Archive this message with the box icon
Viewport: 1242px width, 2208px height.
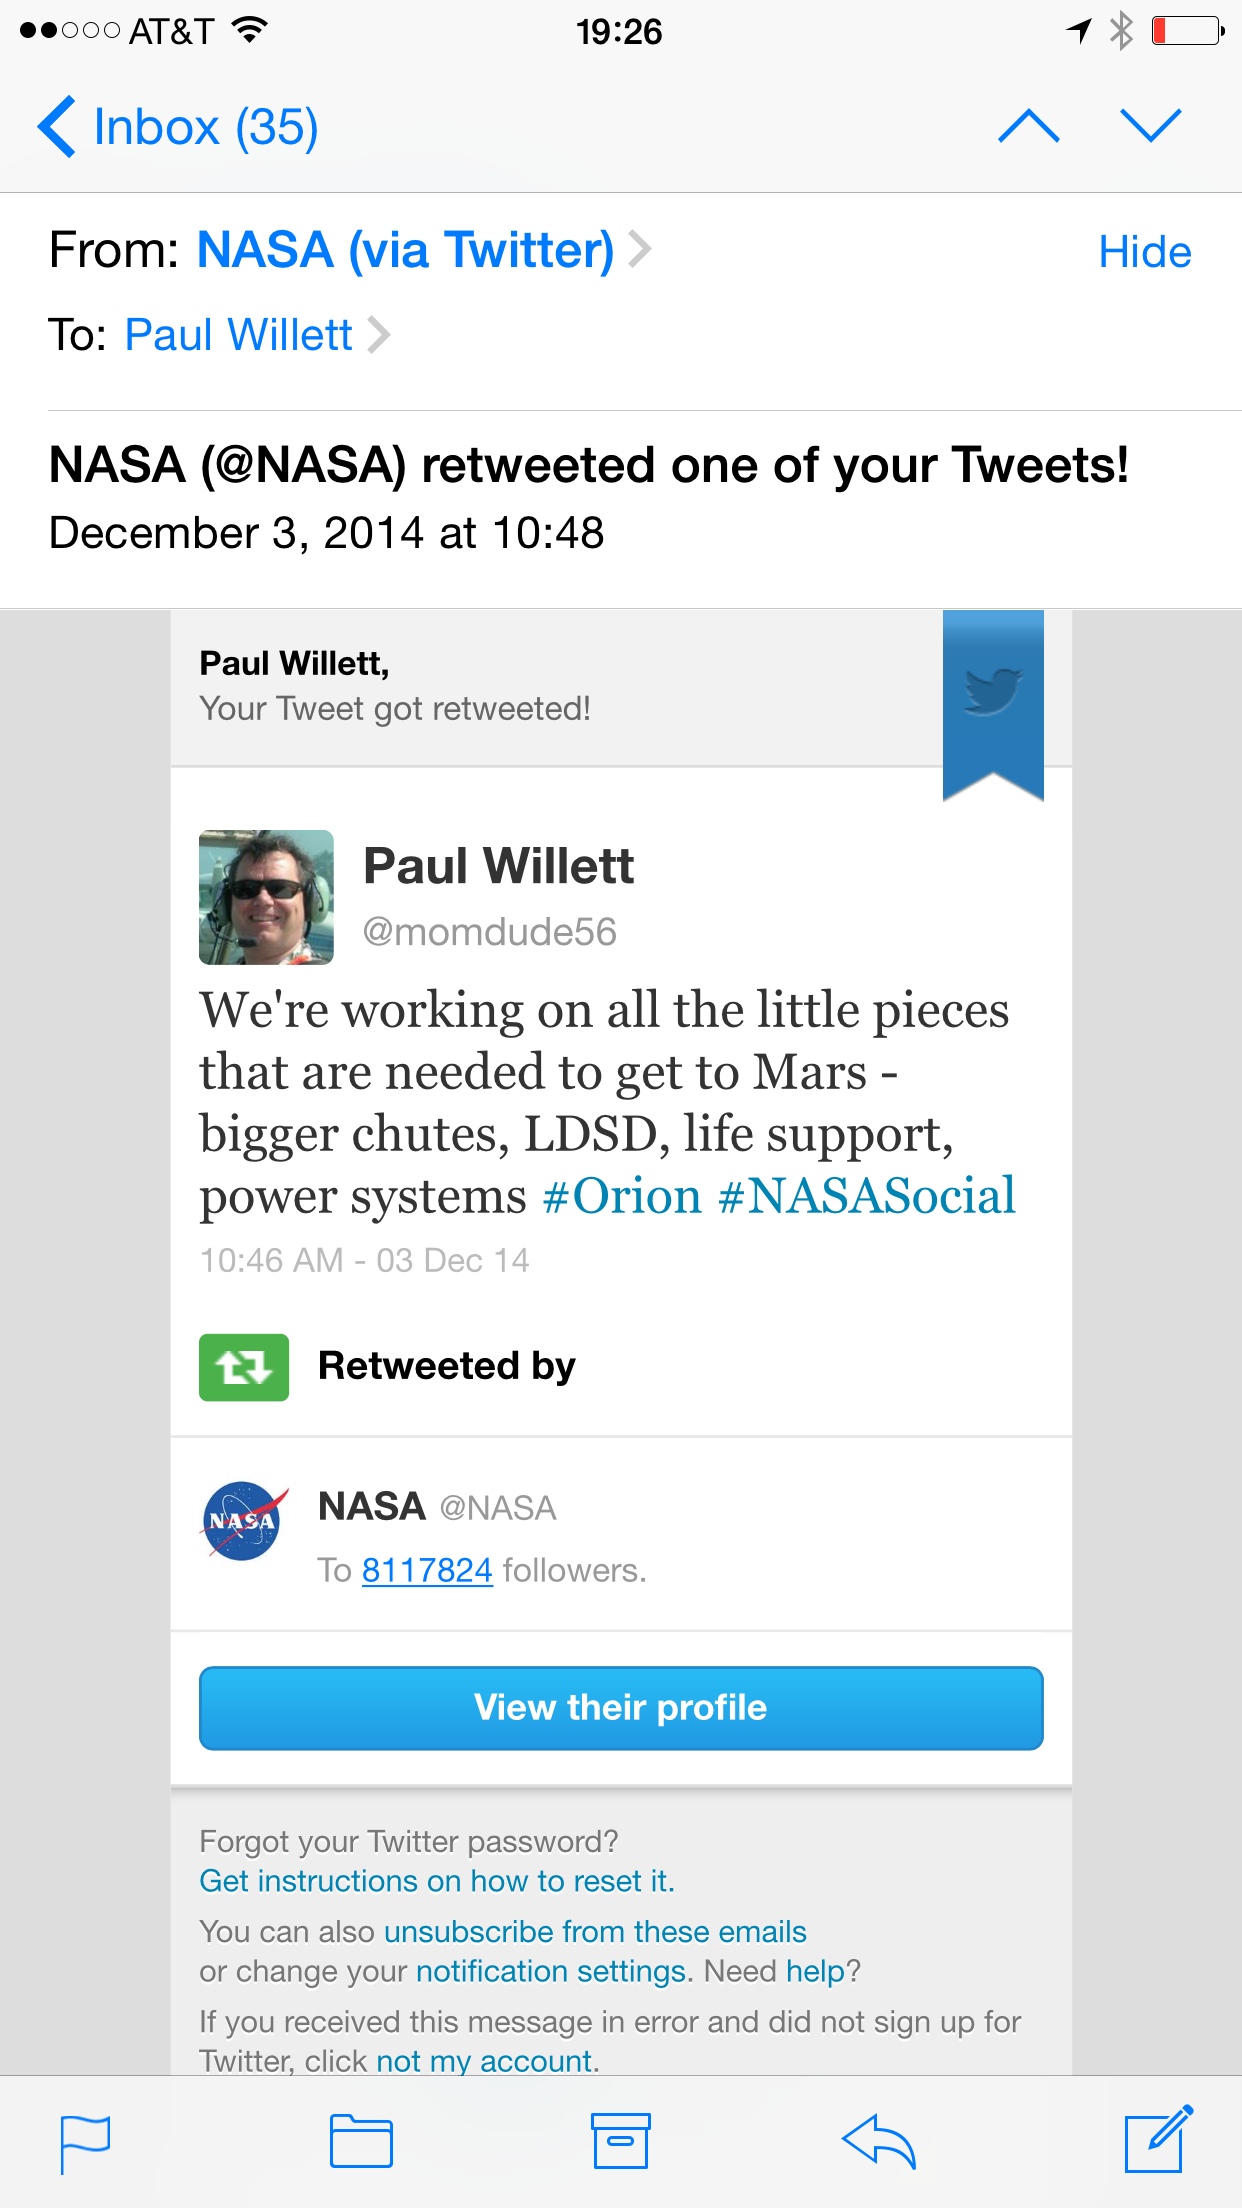[621, 2141]
